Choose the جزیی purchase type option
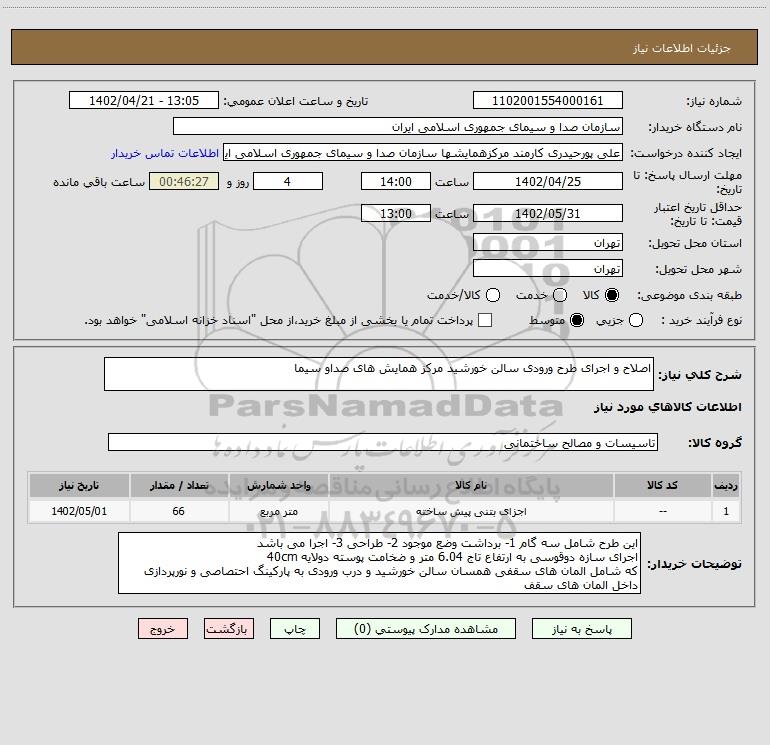Image resolution: width=770 pixels, height=745 pixels. 635,320
